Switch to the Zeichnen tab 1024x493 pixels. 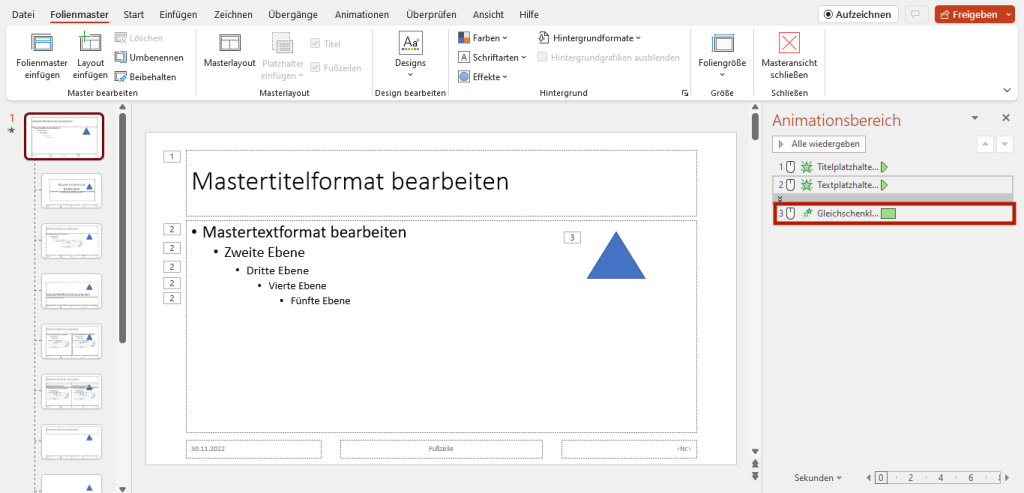[x=232, y=14]
